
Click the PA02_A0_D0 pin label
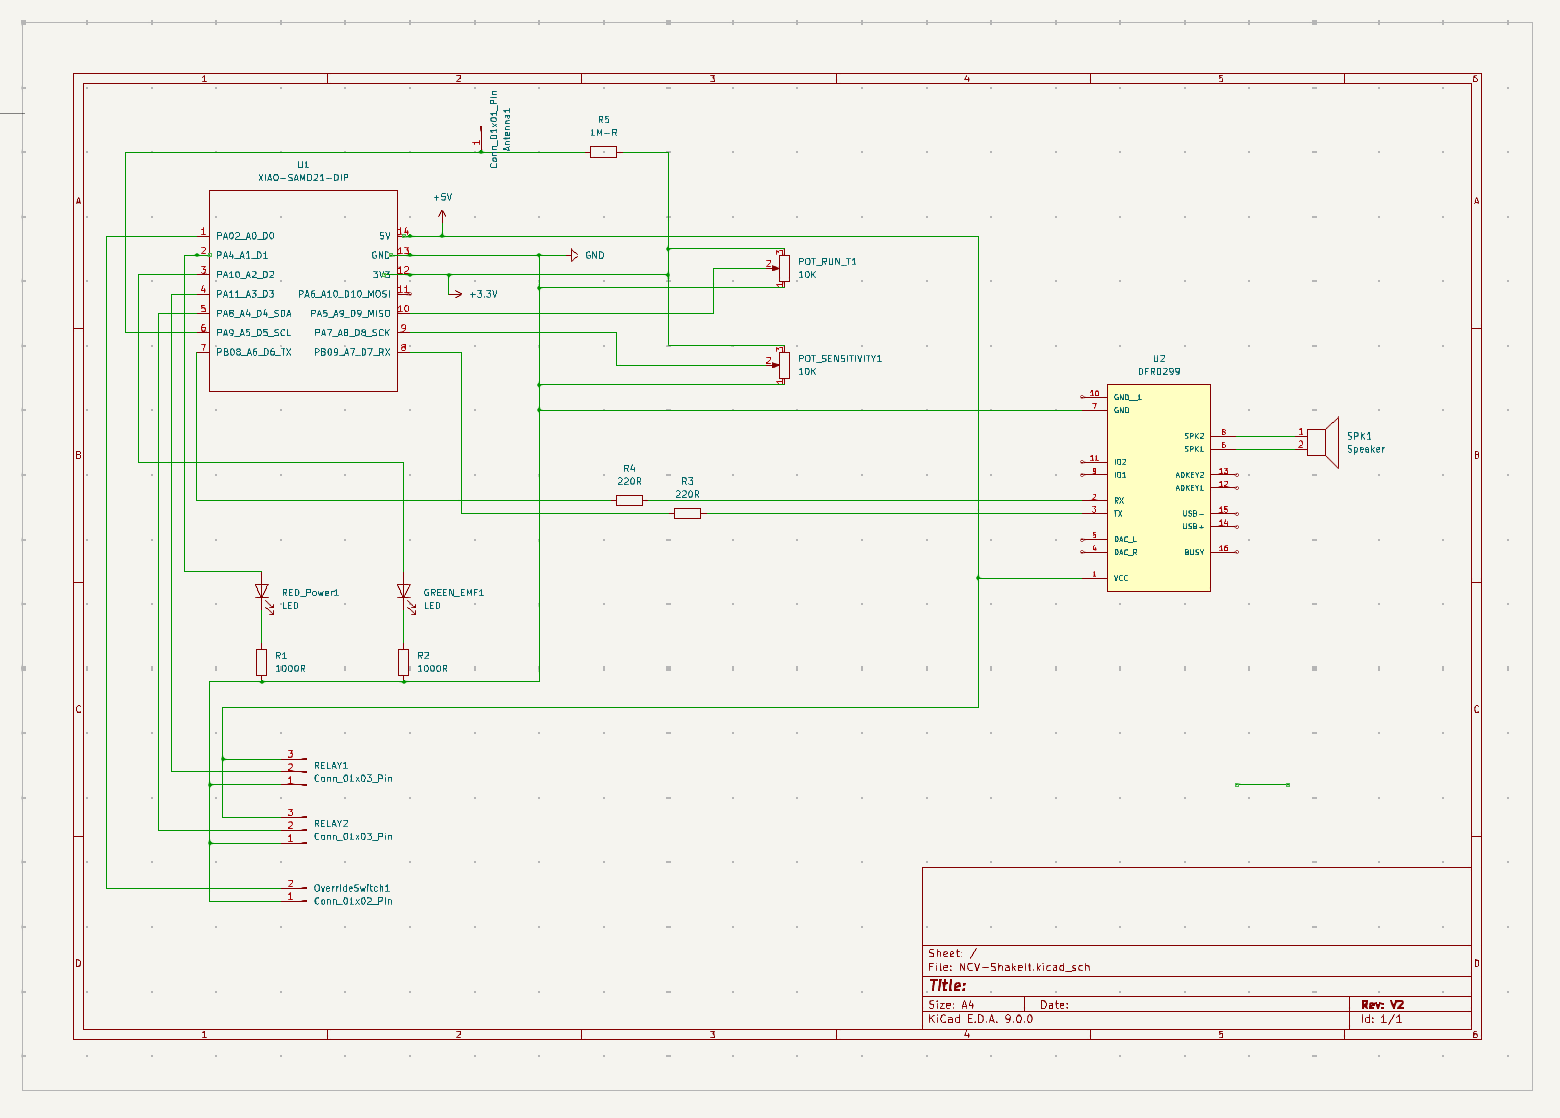245,236
